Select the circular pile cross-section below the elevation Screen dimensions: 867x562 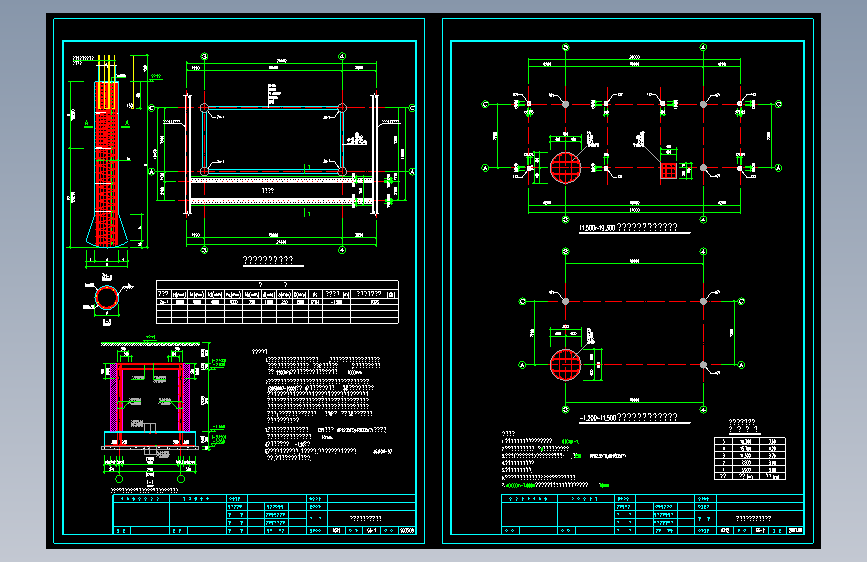[107, 298]
